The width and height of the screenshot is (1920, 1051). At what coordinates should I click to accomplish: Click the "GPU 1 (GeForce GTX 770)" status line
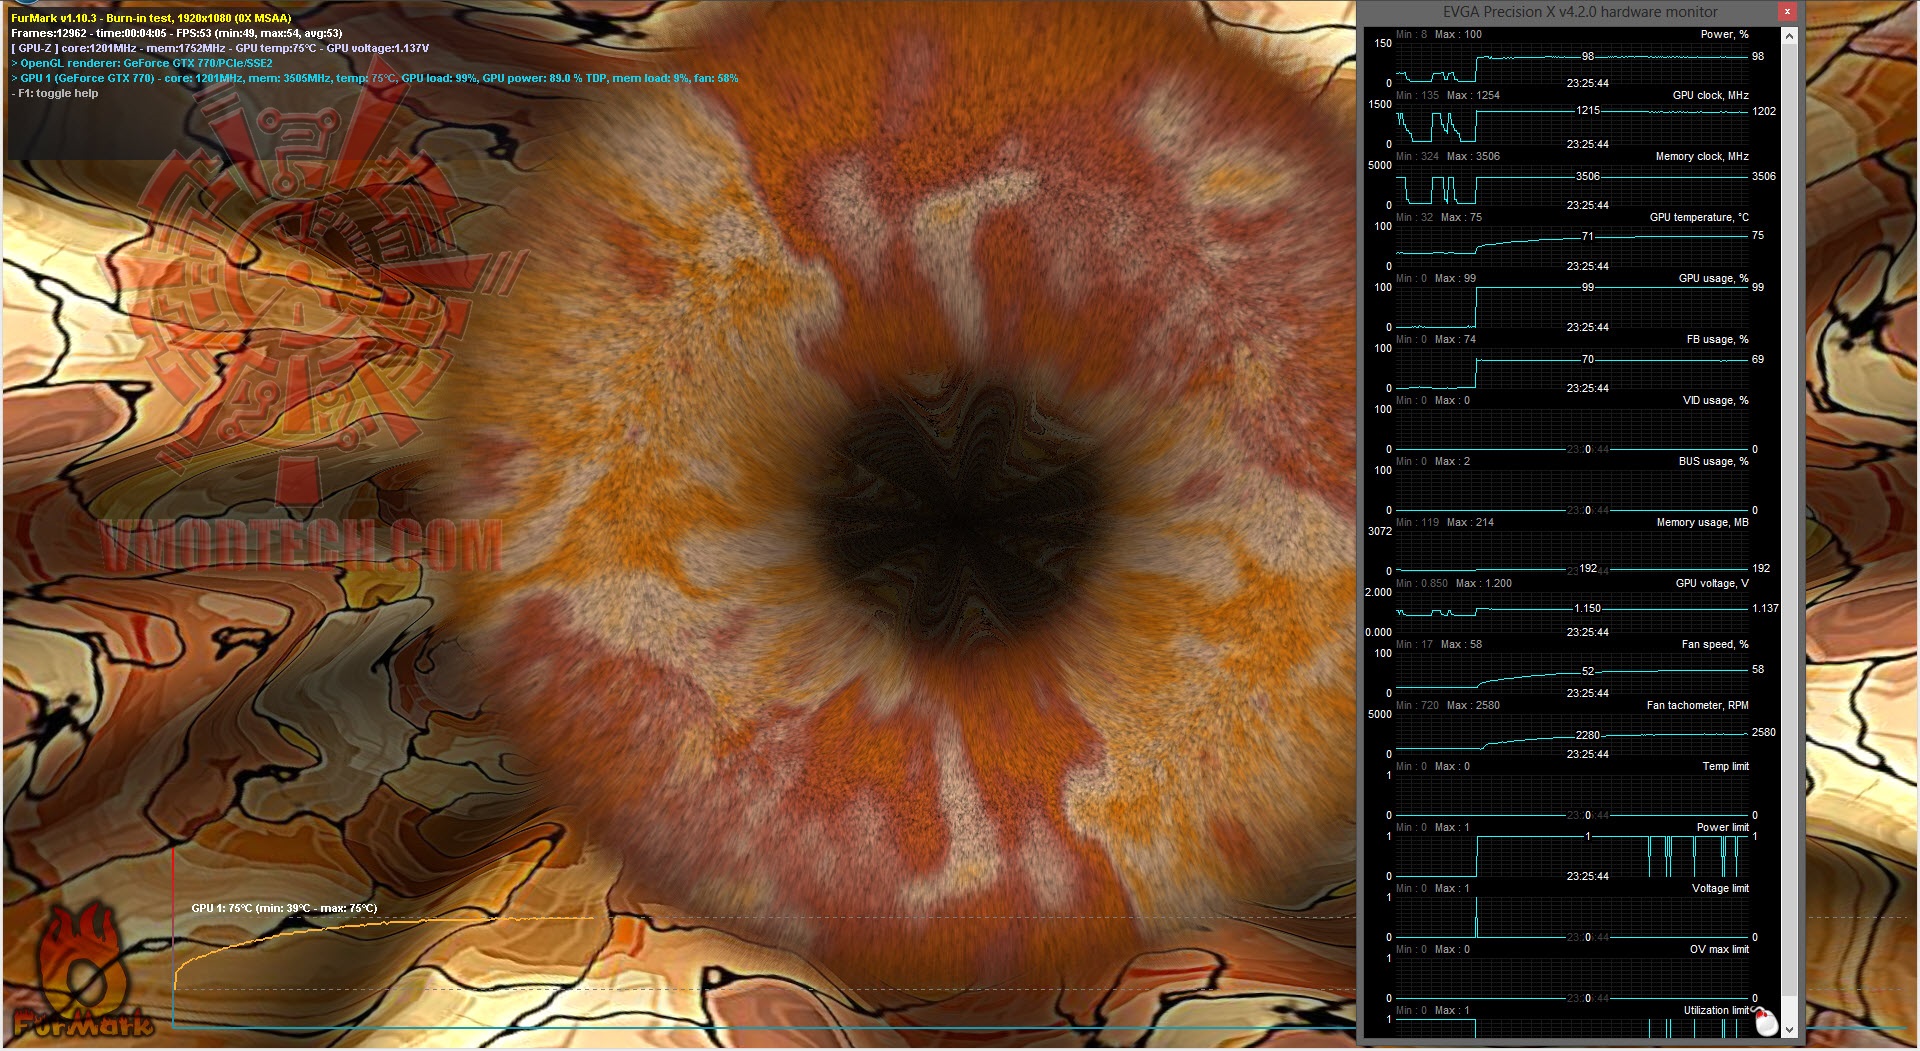tap(375, 78)
